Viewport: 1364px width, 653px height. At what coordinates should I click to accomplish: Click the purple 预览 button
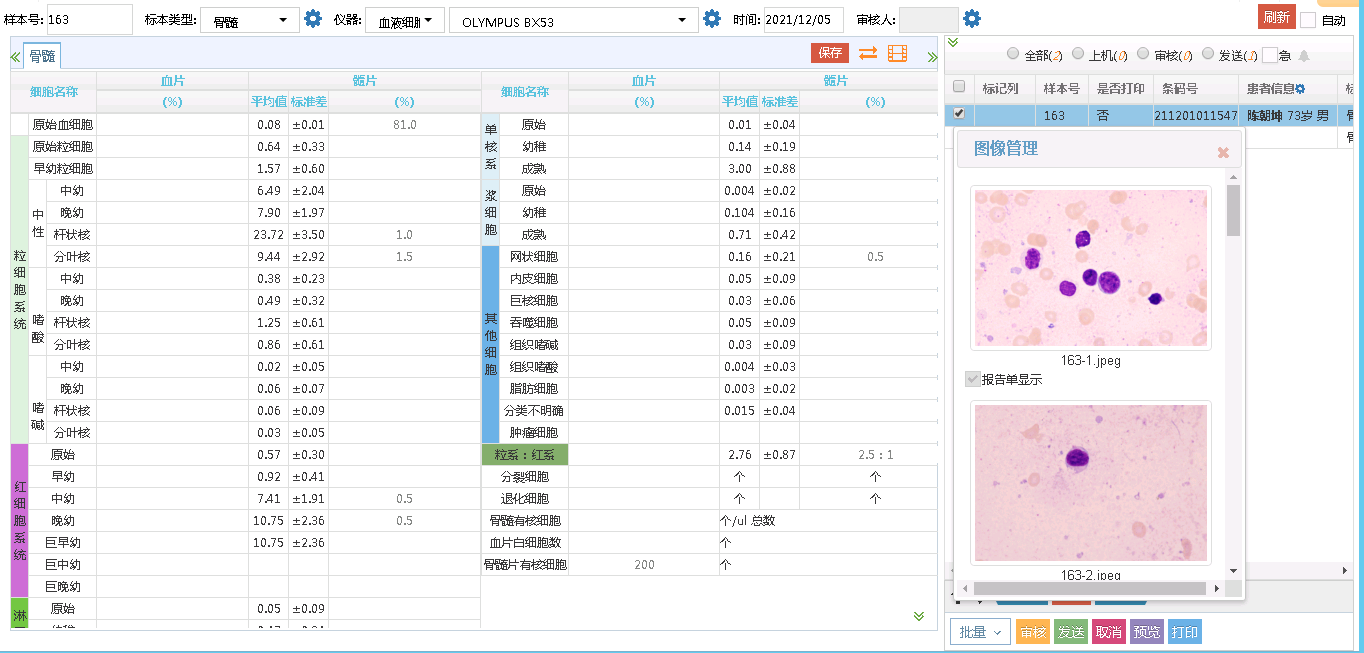tap(1146, 631)
